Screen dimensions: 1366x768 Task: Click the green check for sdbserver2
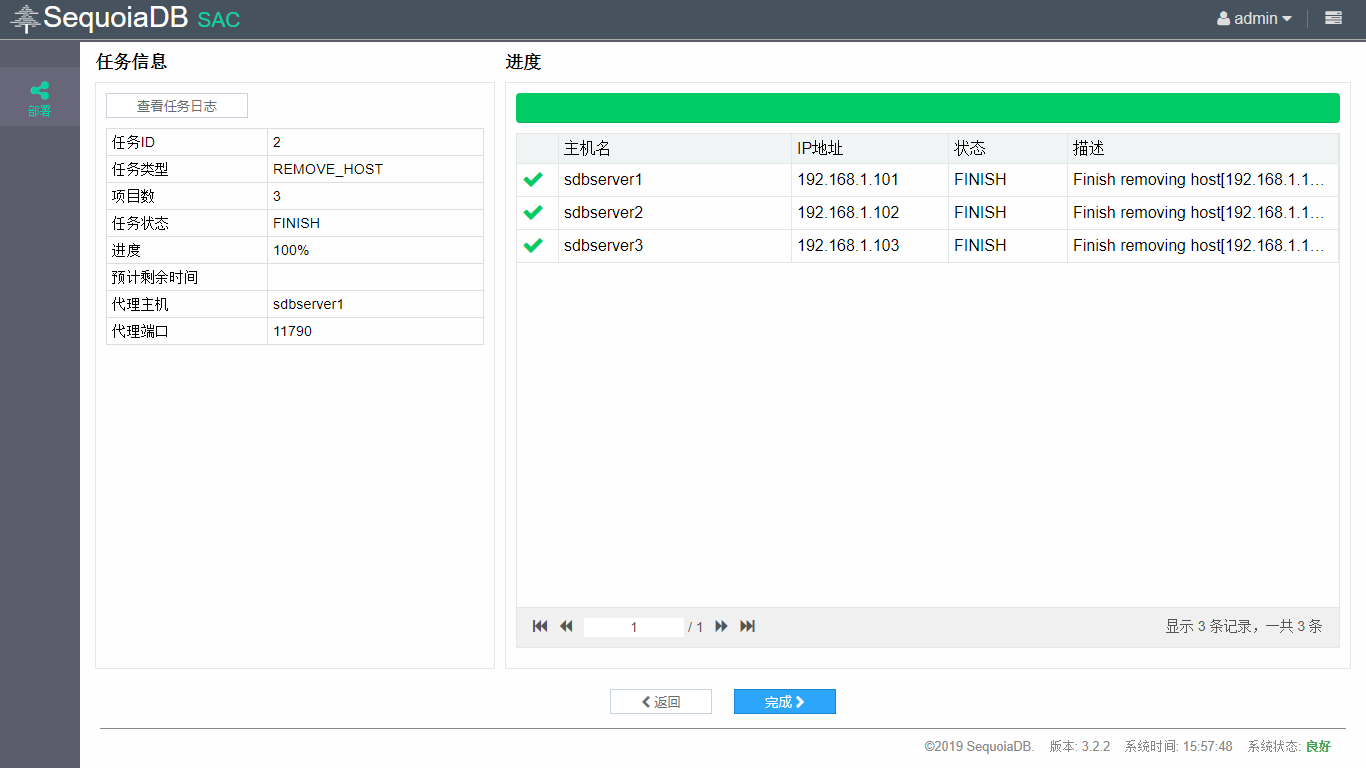pyautogui.click(x=533, y=213)
